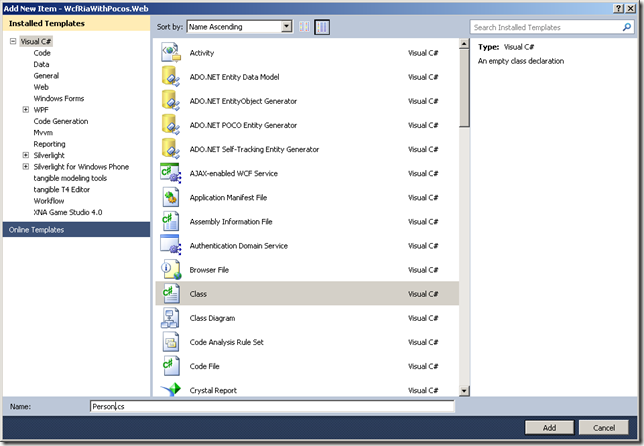Click the search magnifier icon
The height and width of the screenshot is (446, 644).
point(627,27)
